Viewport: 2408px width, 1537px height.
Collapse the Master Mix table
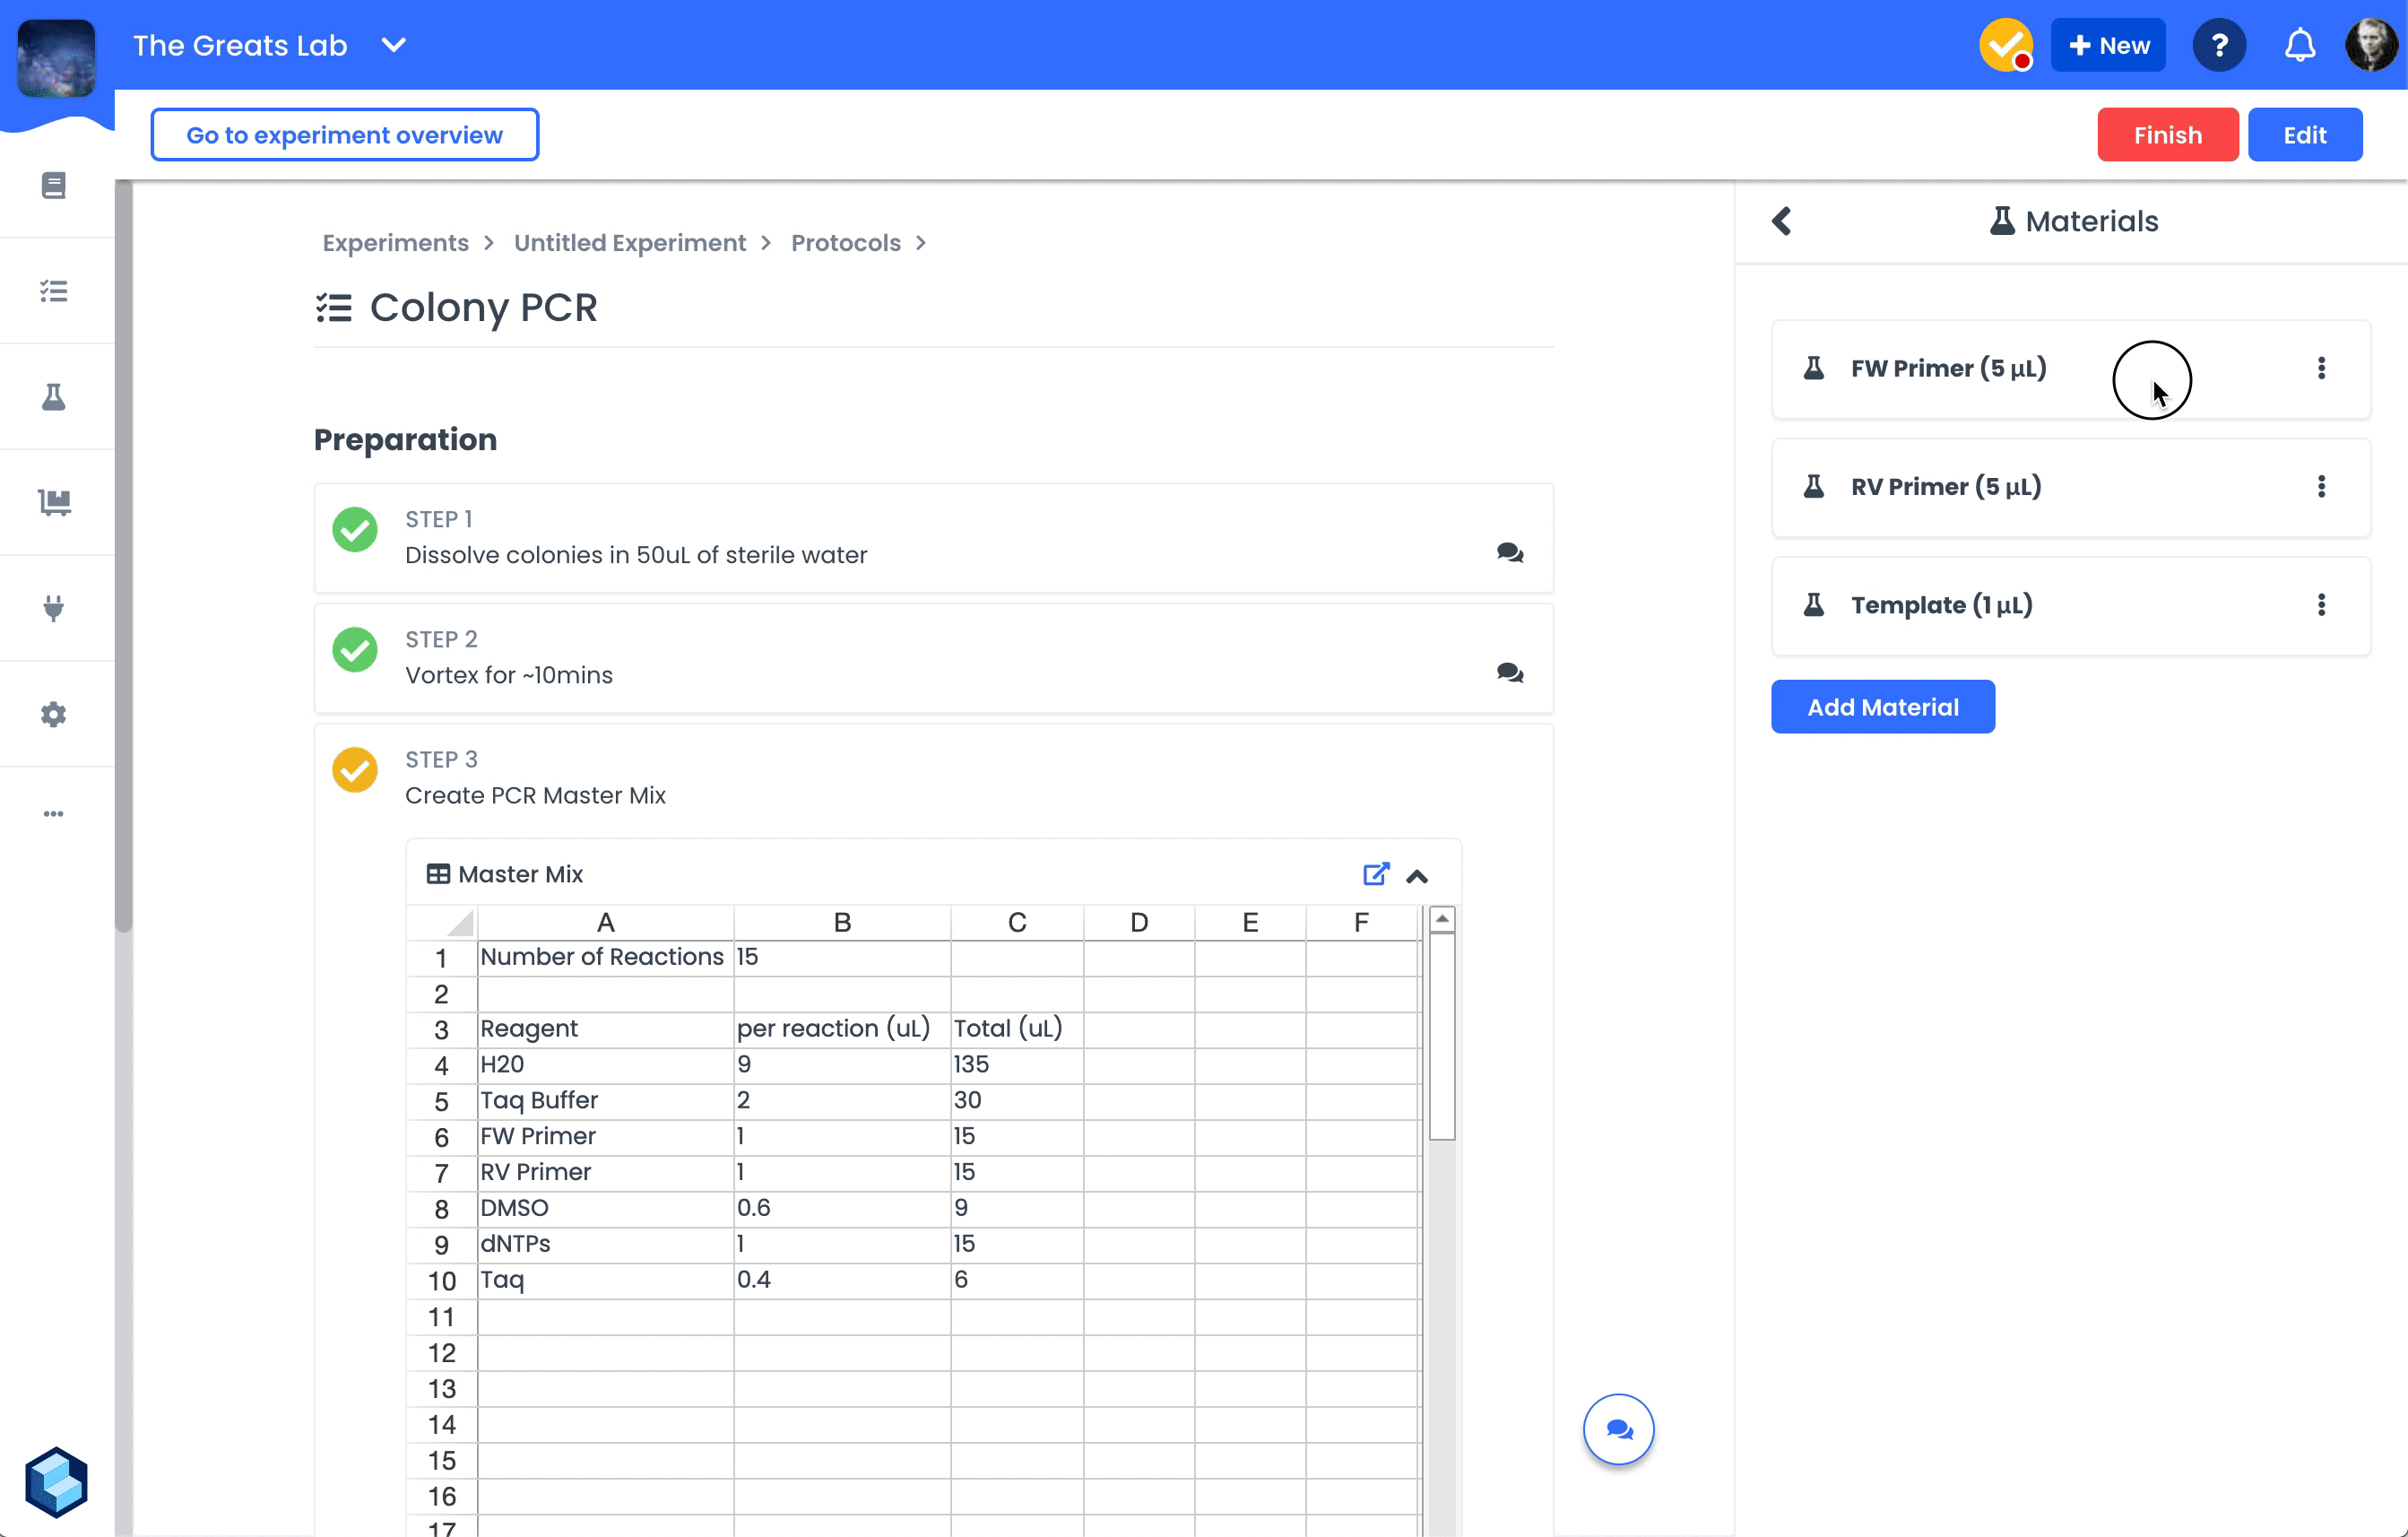click(1417, 876)
